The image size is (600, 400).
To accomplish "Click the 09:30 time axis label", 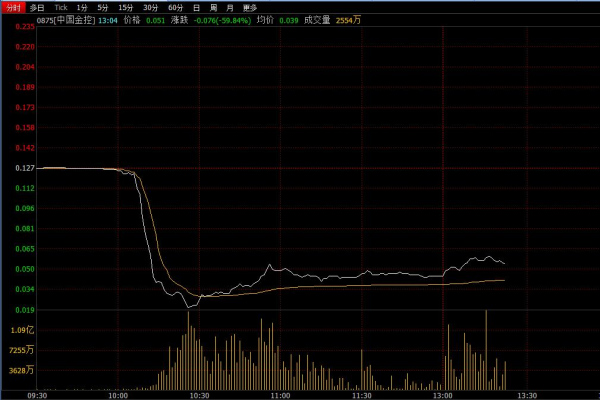I will click(37, 396).
